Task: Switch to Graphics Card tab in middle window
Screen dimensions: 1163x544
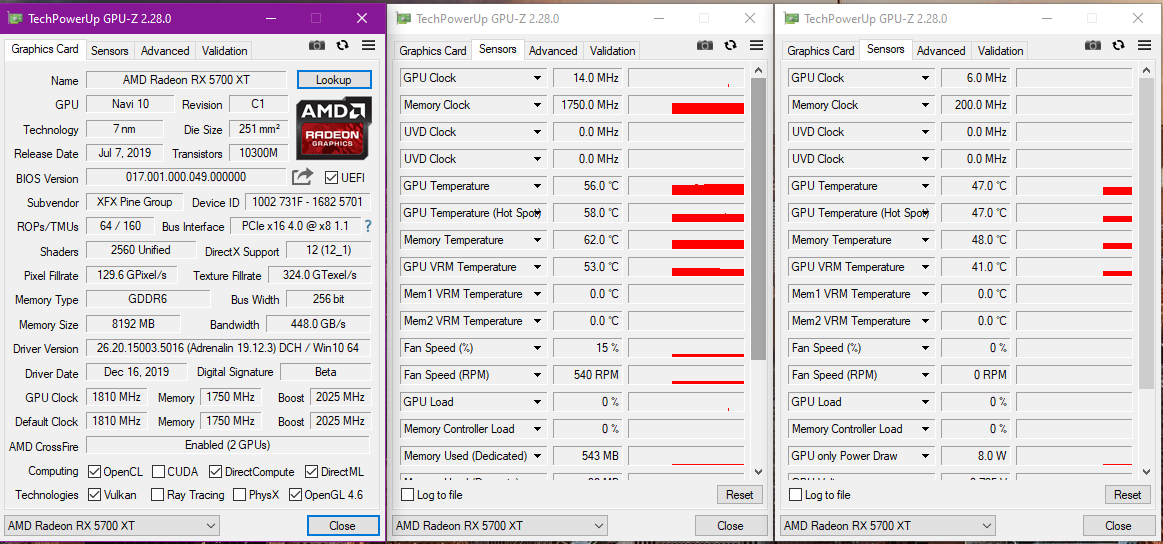Action: (x=432, y=50)
